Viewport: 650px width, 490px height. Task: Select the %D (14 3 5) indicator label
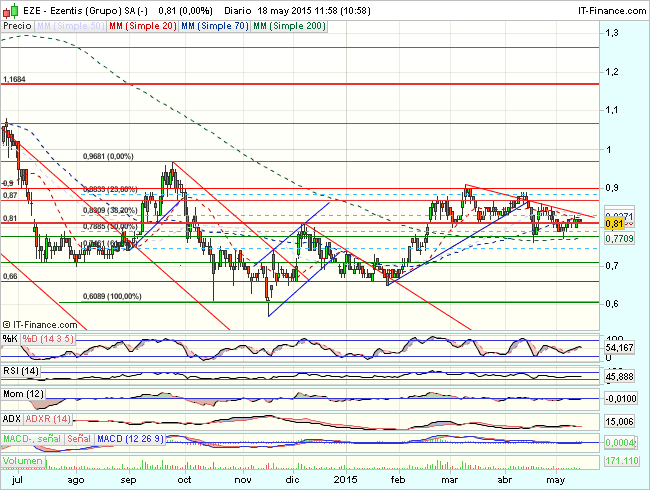click(x=48, y=339)
